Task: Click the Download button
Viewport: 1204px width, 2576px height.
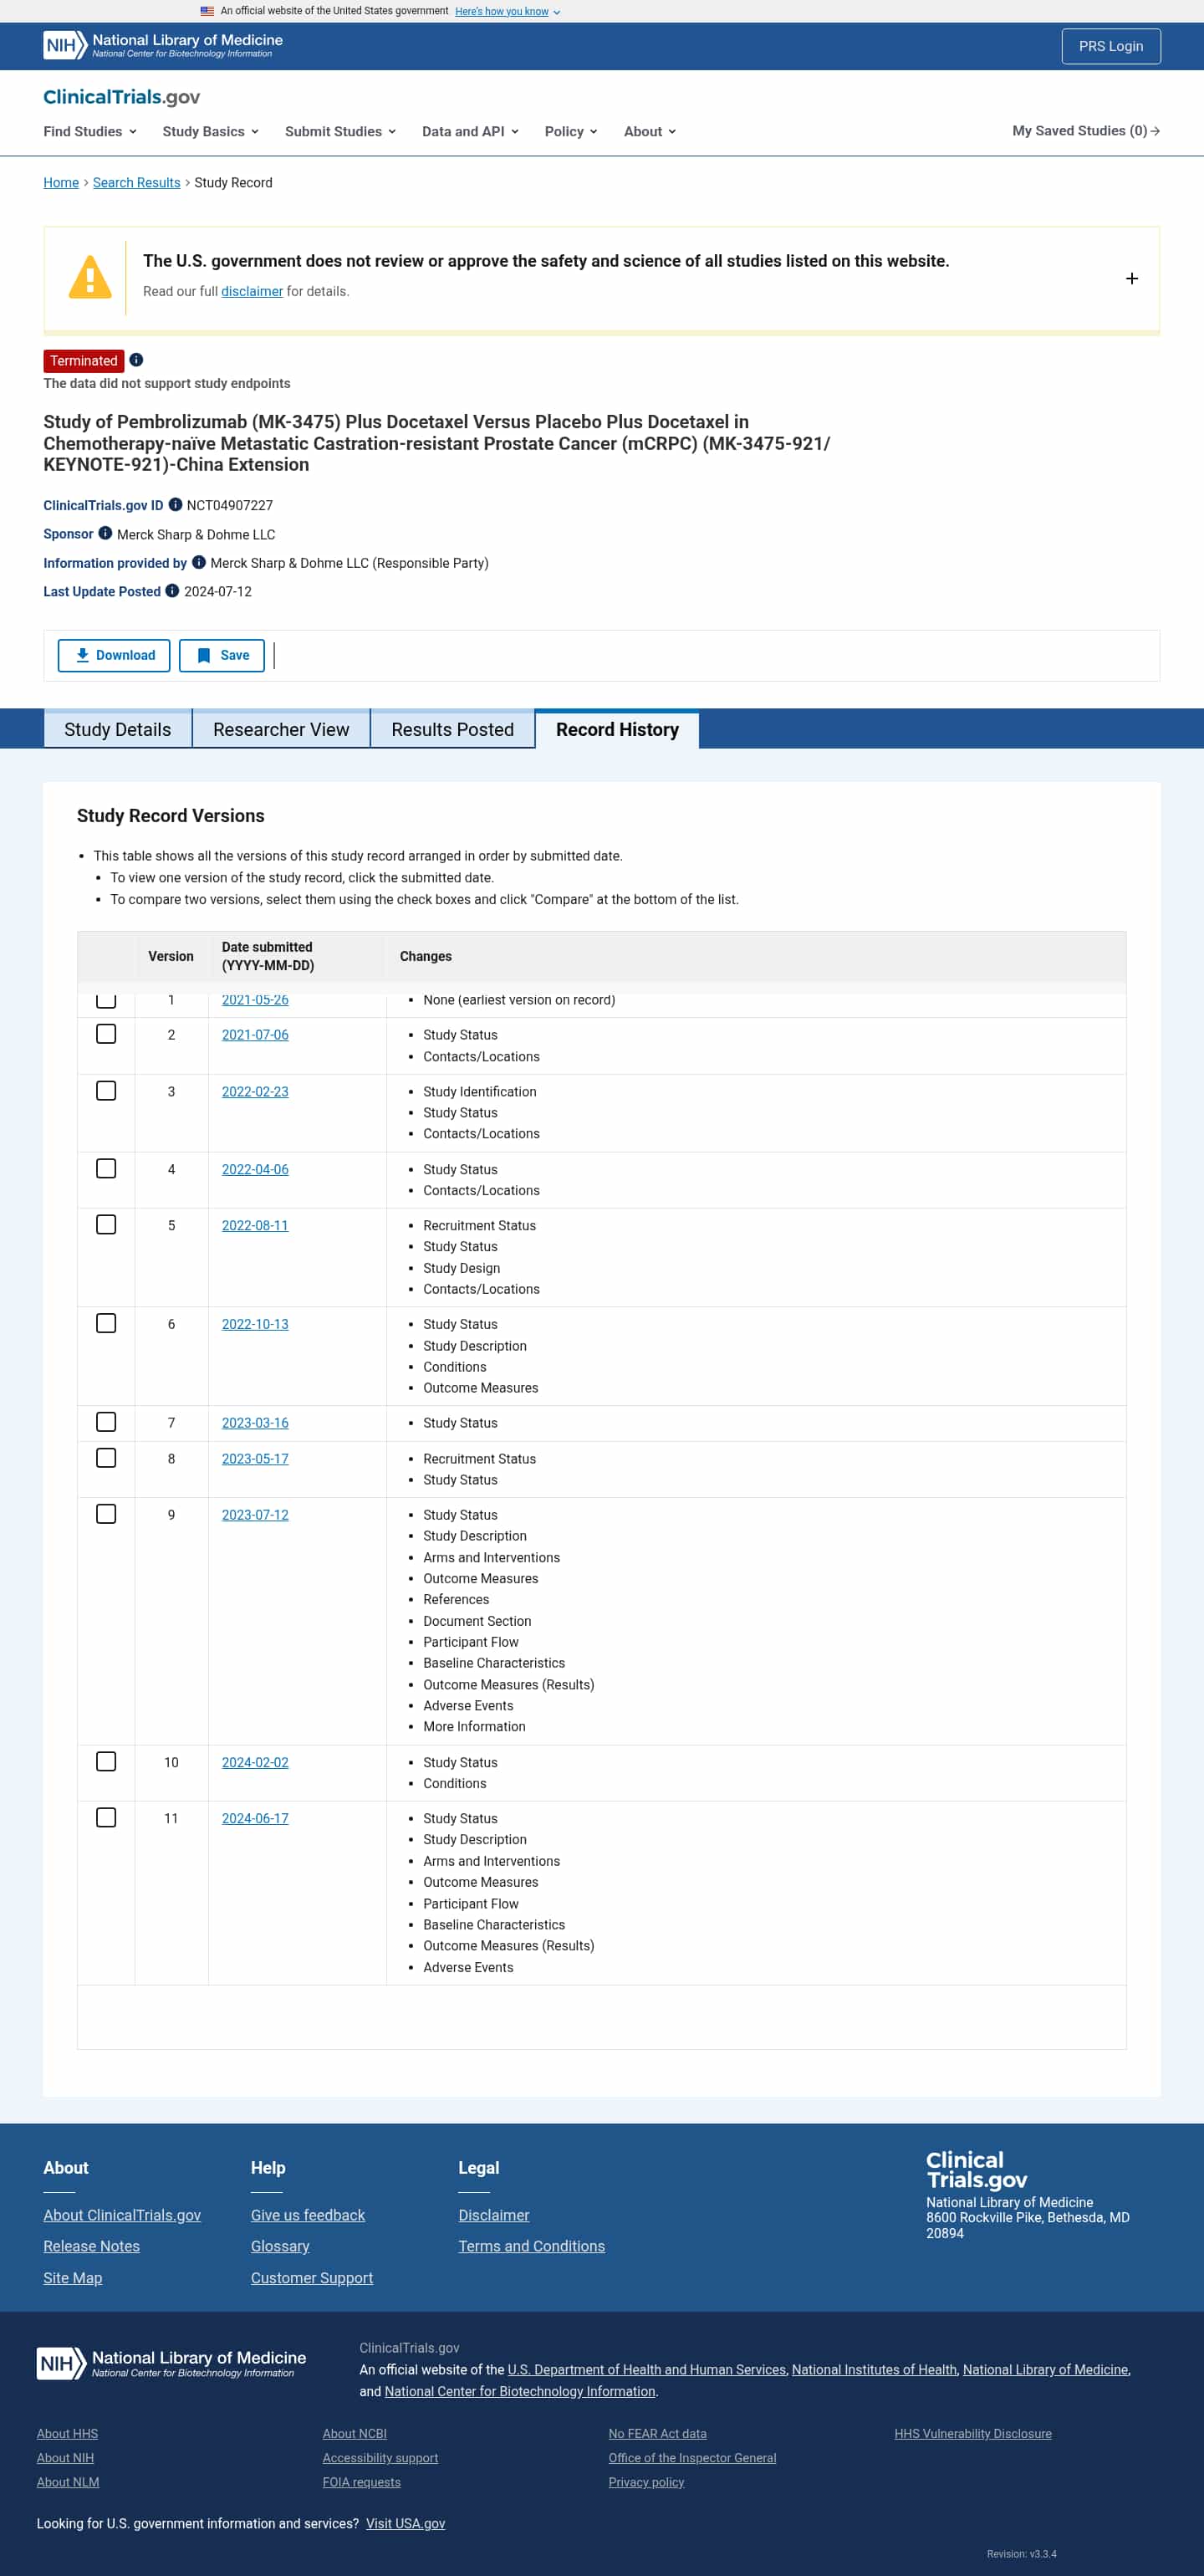Action: tap(114, 656)
